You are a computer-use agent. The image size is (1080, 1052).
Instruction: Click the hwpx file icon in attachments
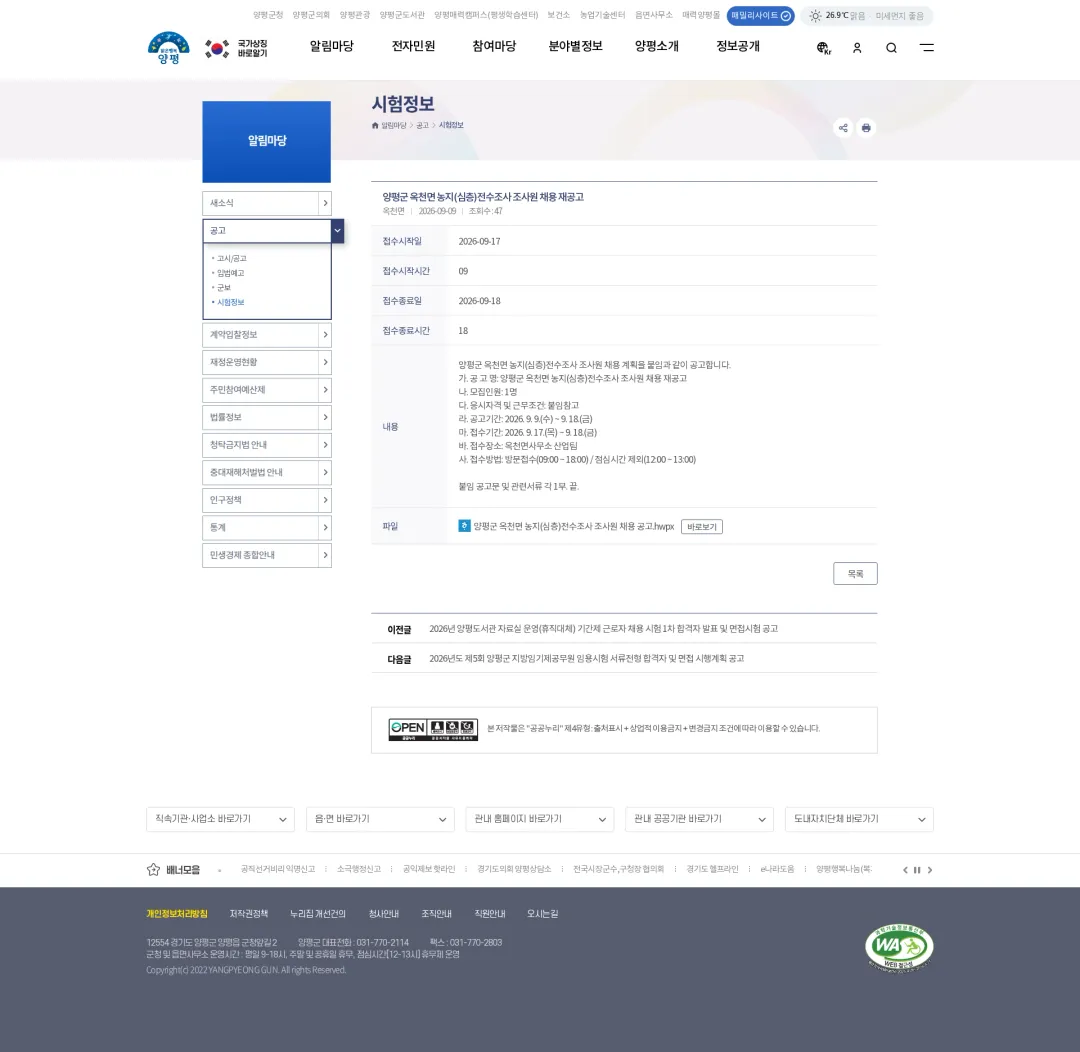(464, 526)
